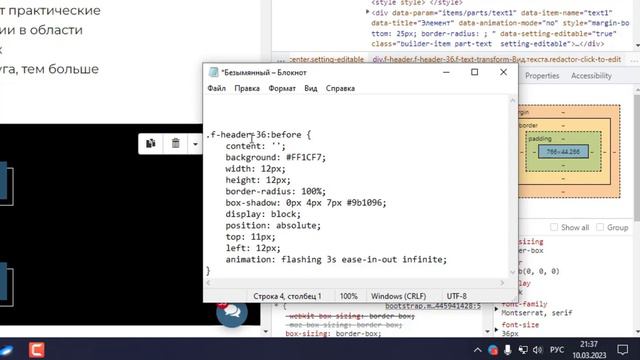Image resolution: width=640 pixels, height=360 pixels.
Task: Click the UTF-8 encoding status in Notepad
Action: tap(456, 296)
